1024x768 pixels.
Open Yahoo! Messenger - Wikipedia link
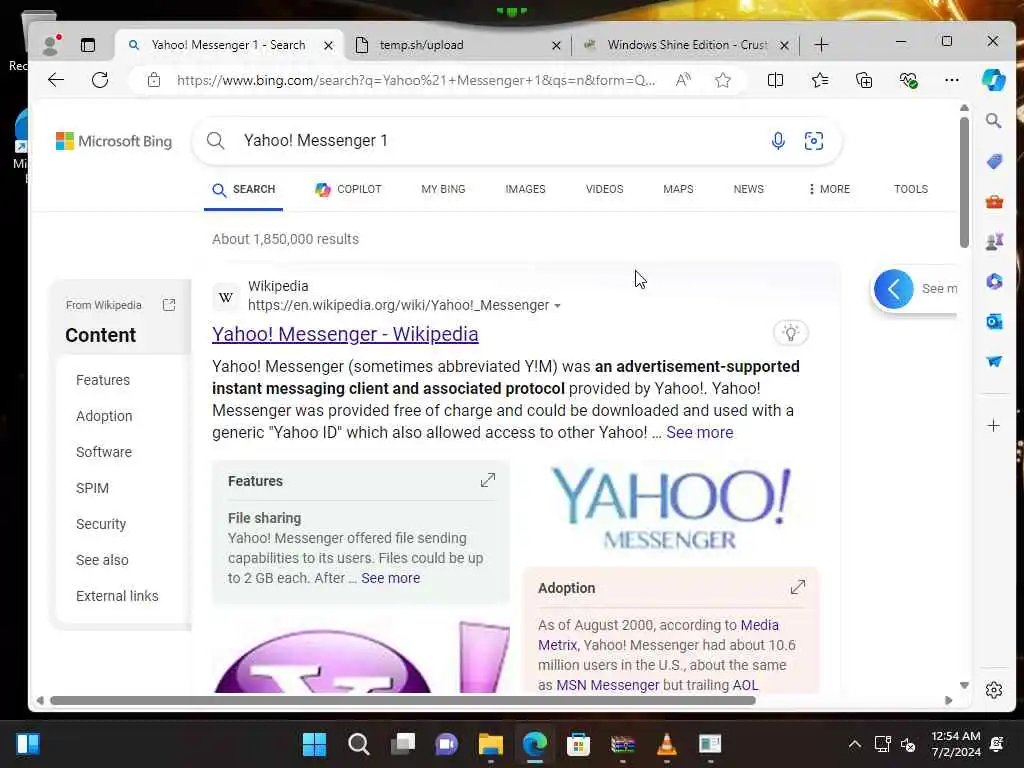click(345, 334)
